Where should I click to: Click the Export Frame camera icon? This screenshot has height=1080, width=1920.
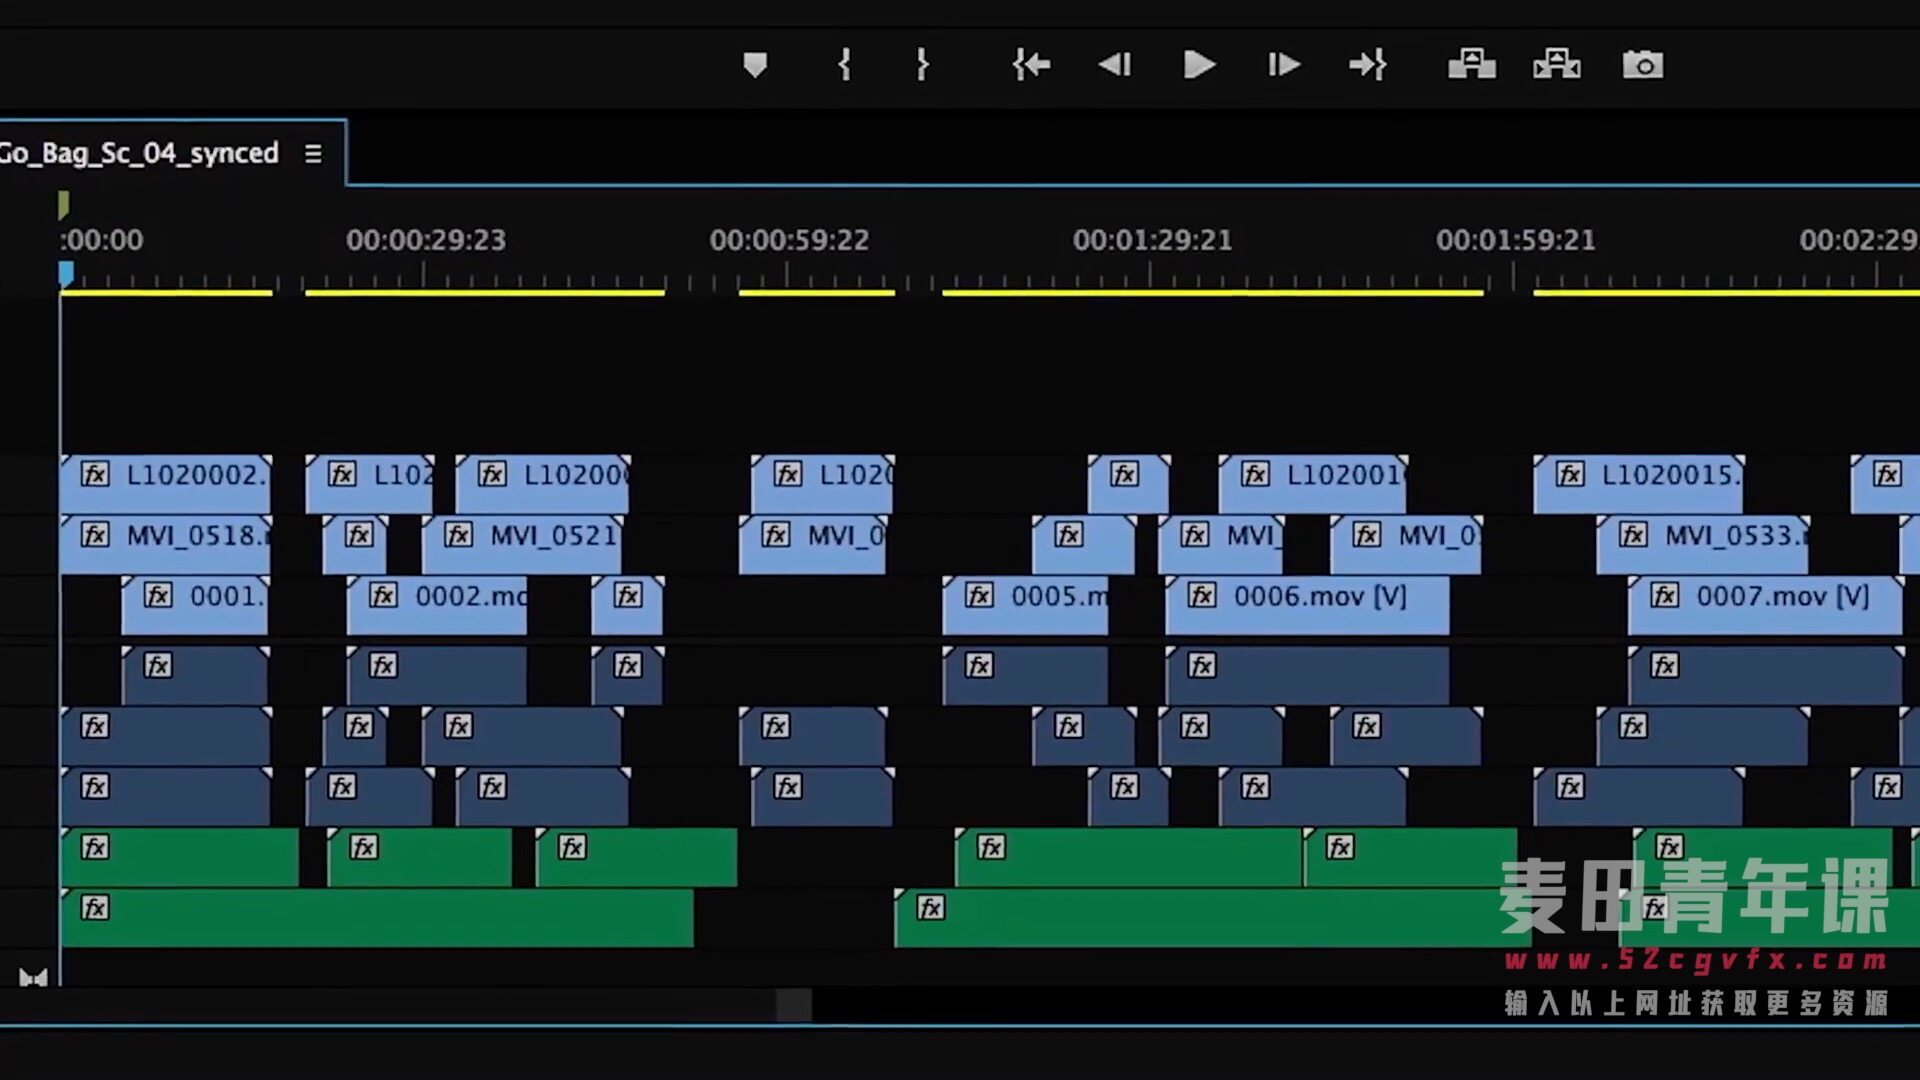[x=1642, y=65]
